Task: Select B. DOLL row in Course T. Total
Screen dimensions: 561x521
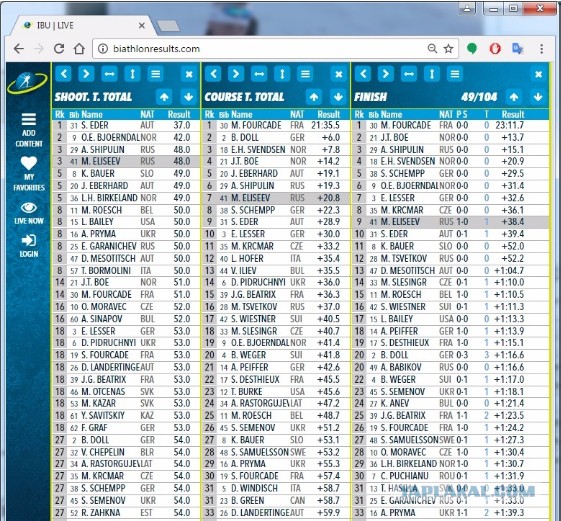Action: point(276,137)
